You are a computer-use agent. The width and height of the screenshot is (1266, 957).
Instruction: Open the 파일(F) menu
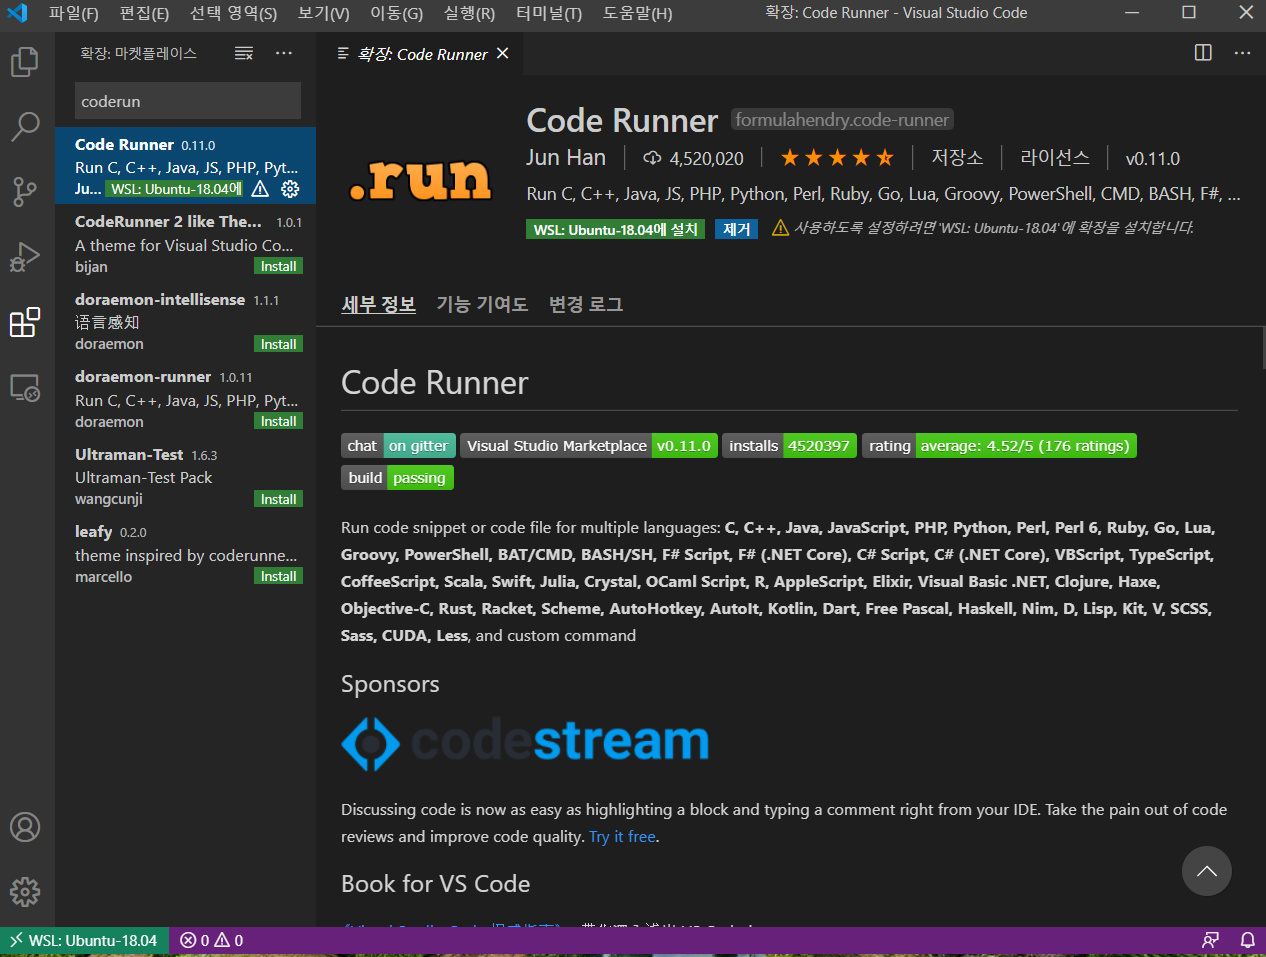tap(74, 13)
